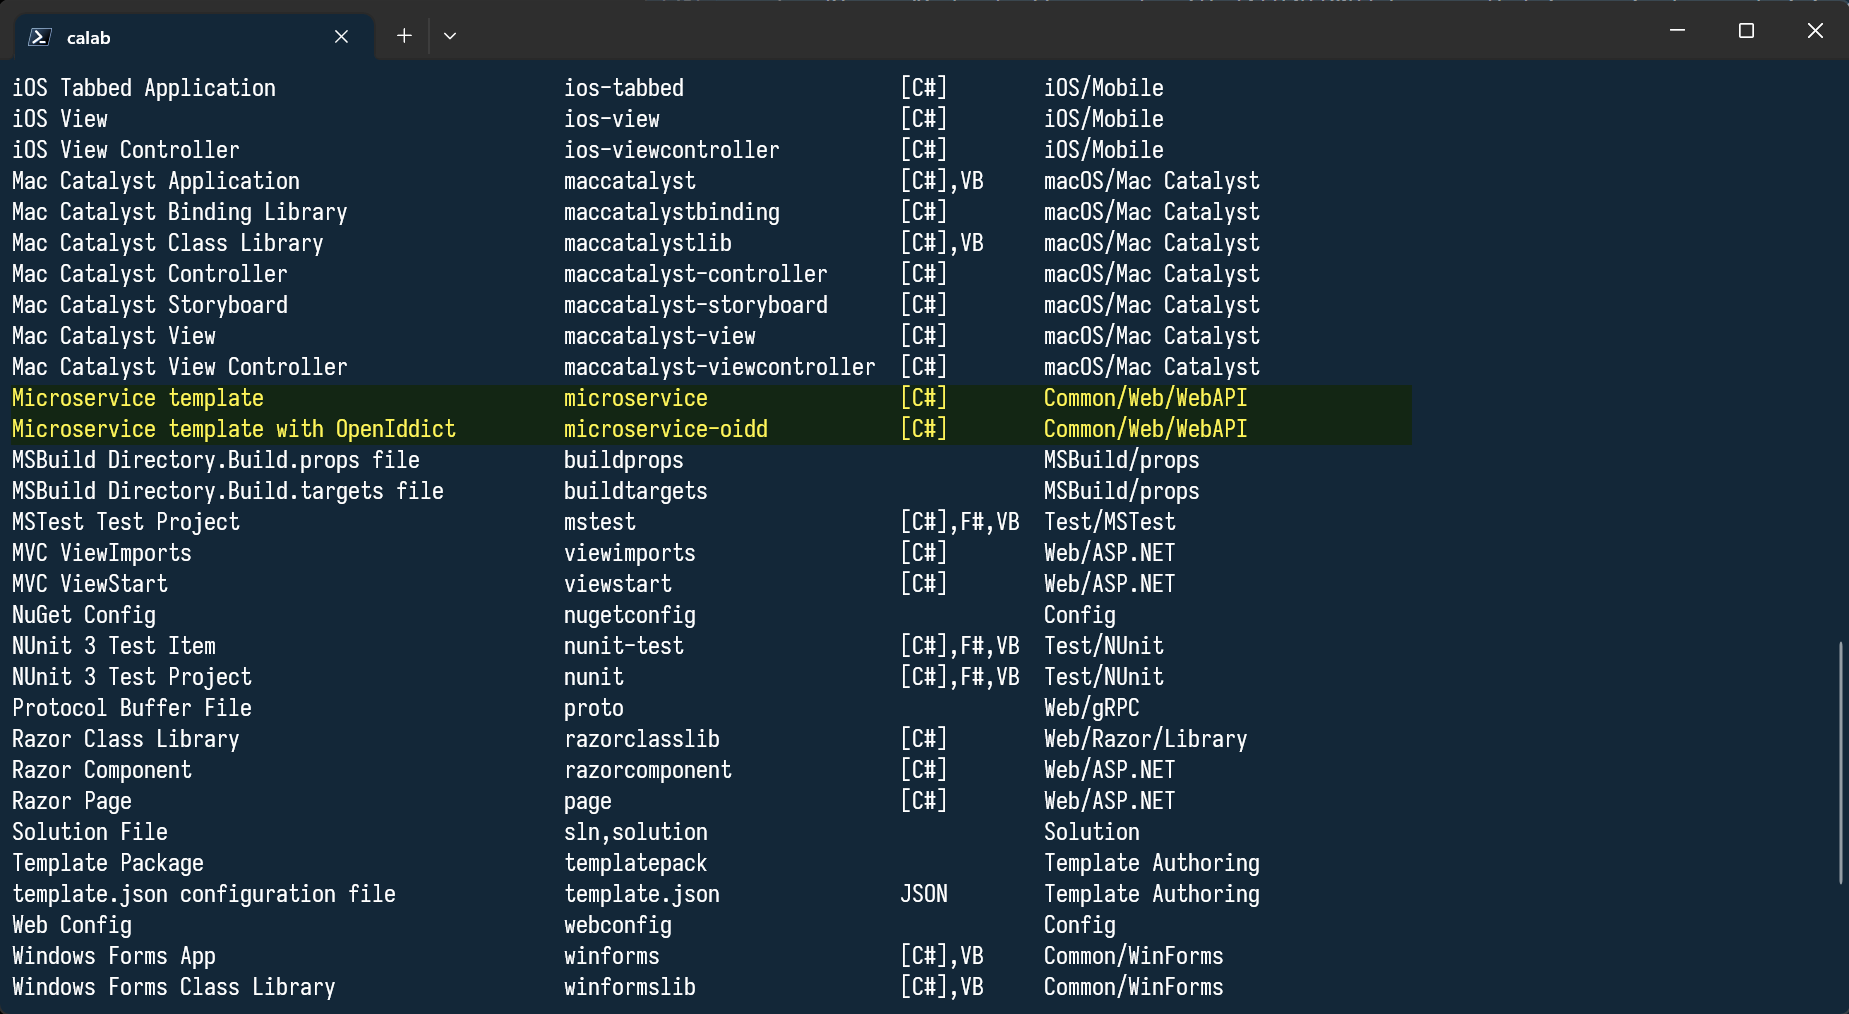Click 'Protocol Buffer File' text

point(132,708)
